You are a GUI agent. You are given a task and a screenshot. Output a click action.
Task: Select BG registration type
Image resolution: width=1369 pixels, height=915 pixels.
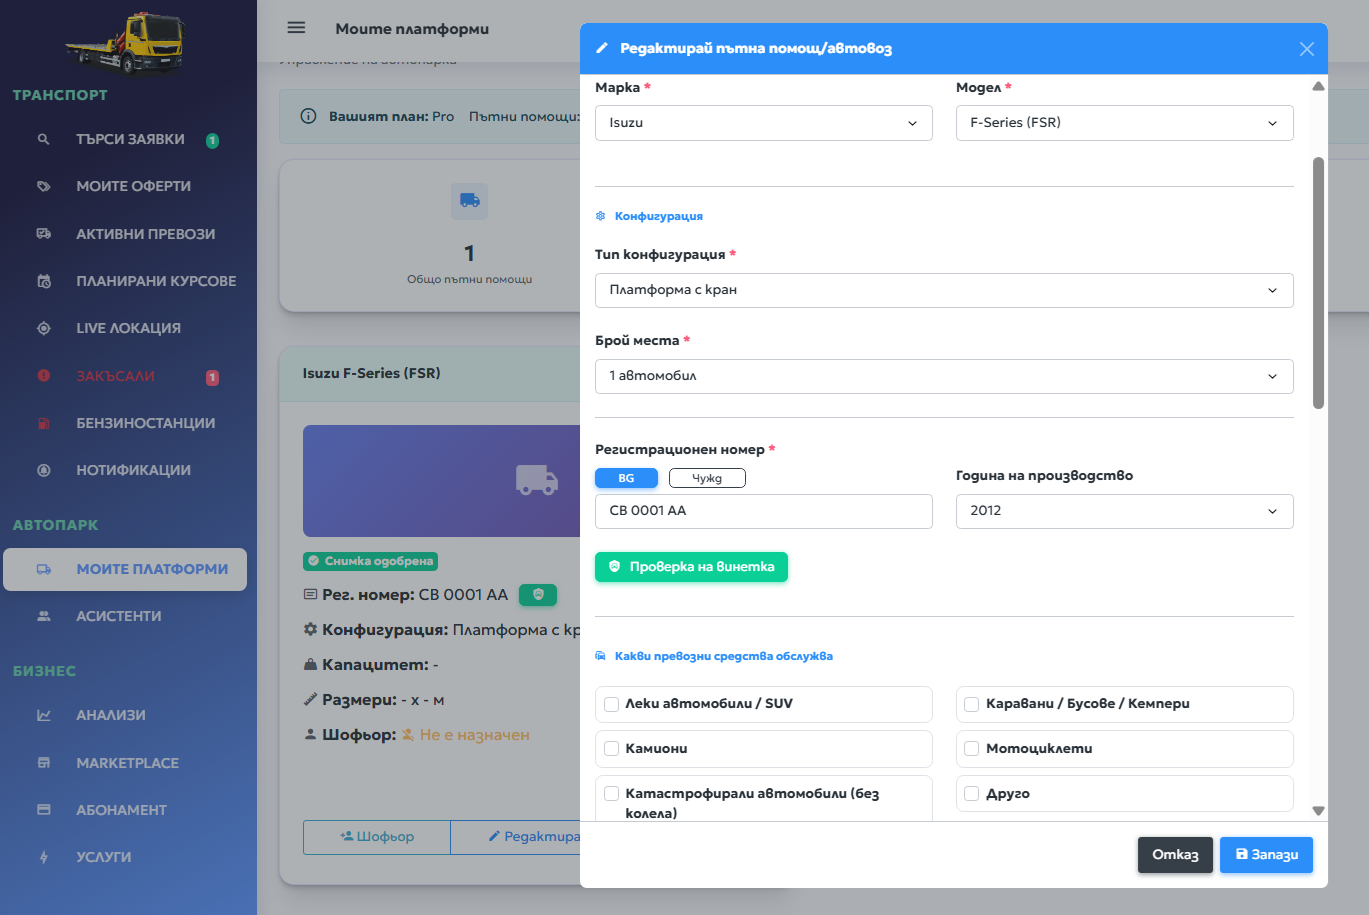coord(626,478)
